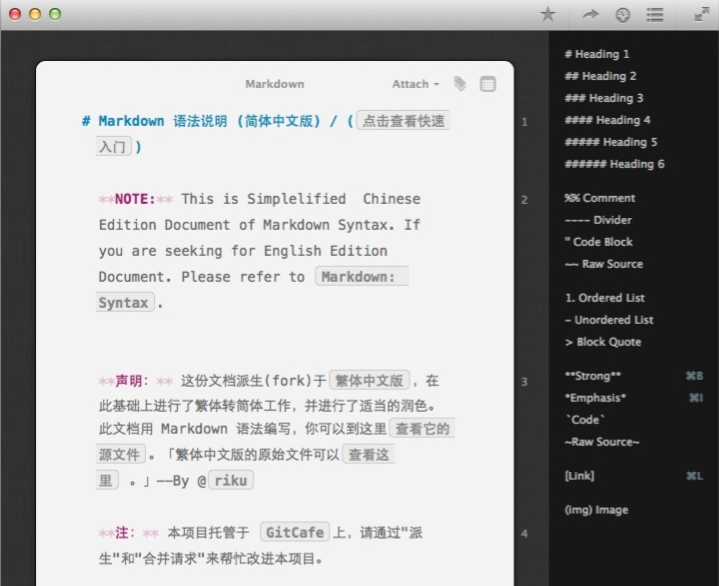Image resolution: width=719 pixels, height=586 pixels.
Task: Click the 'Syntax' link continuation
Action: [125, 303]
